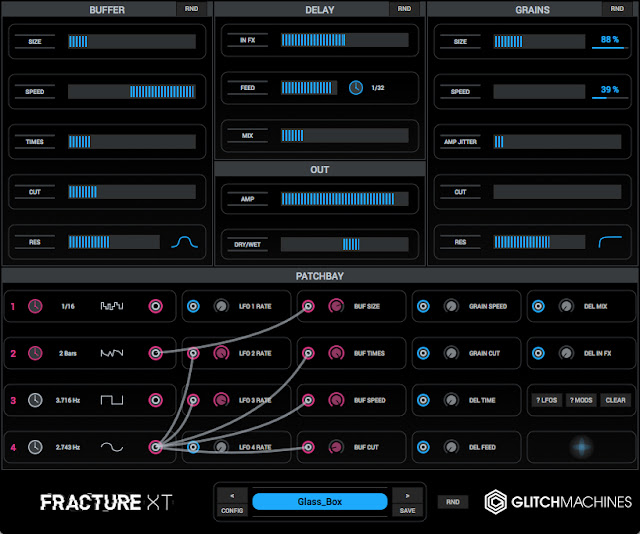Toggle LFO 4 sync clock icon
640x534 pixels.
(35, 447)
